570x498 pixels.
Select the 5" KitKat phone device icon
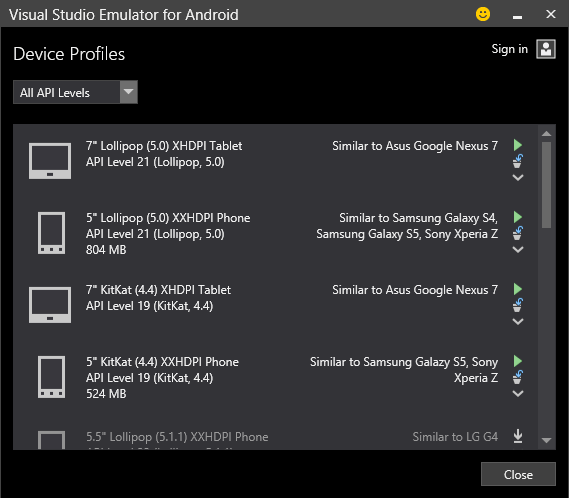[x=52, y=377]
